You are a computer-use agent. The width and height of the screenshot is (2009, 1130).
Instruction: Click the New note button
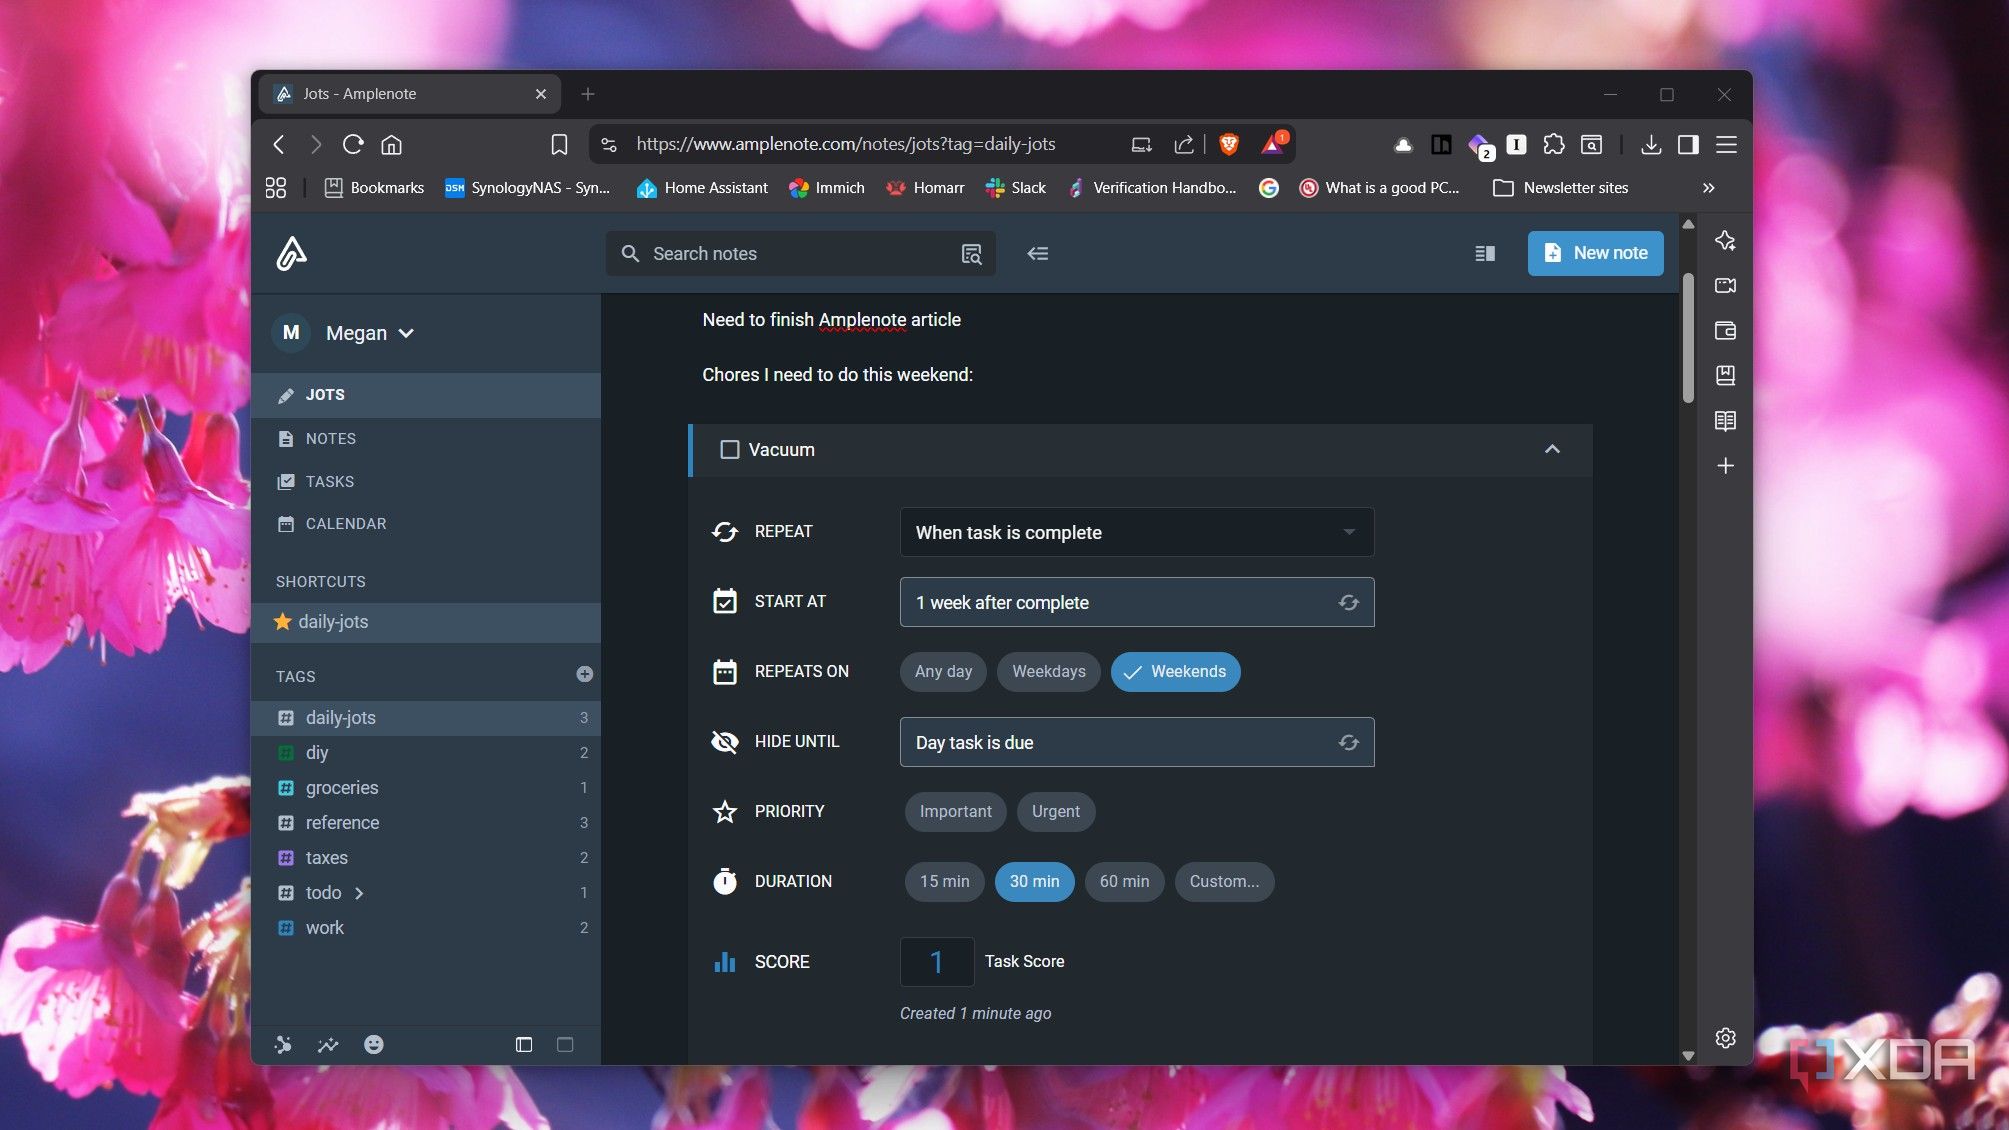1595,253
